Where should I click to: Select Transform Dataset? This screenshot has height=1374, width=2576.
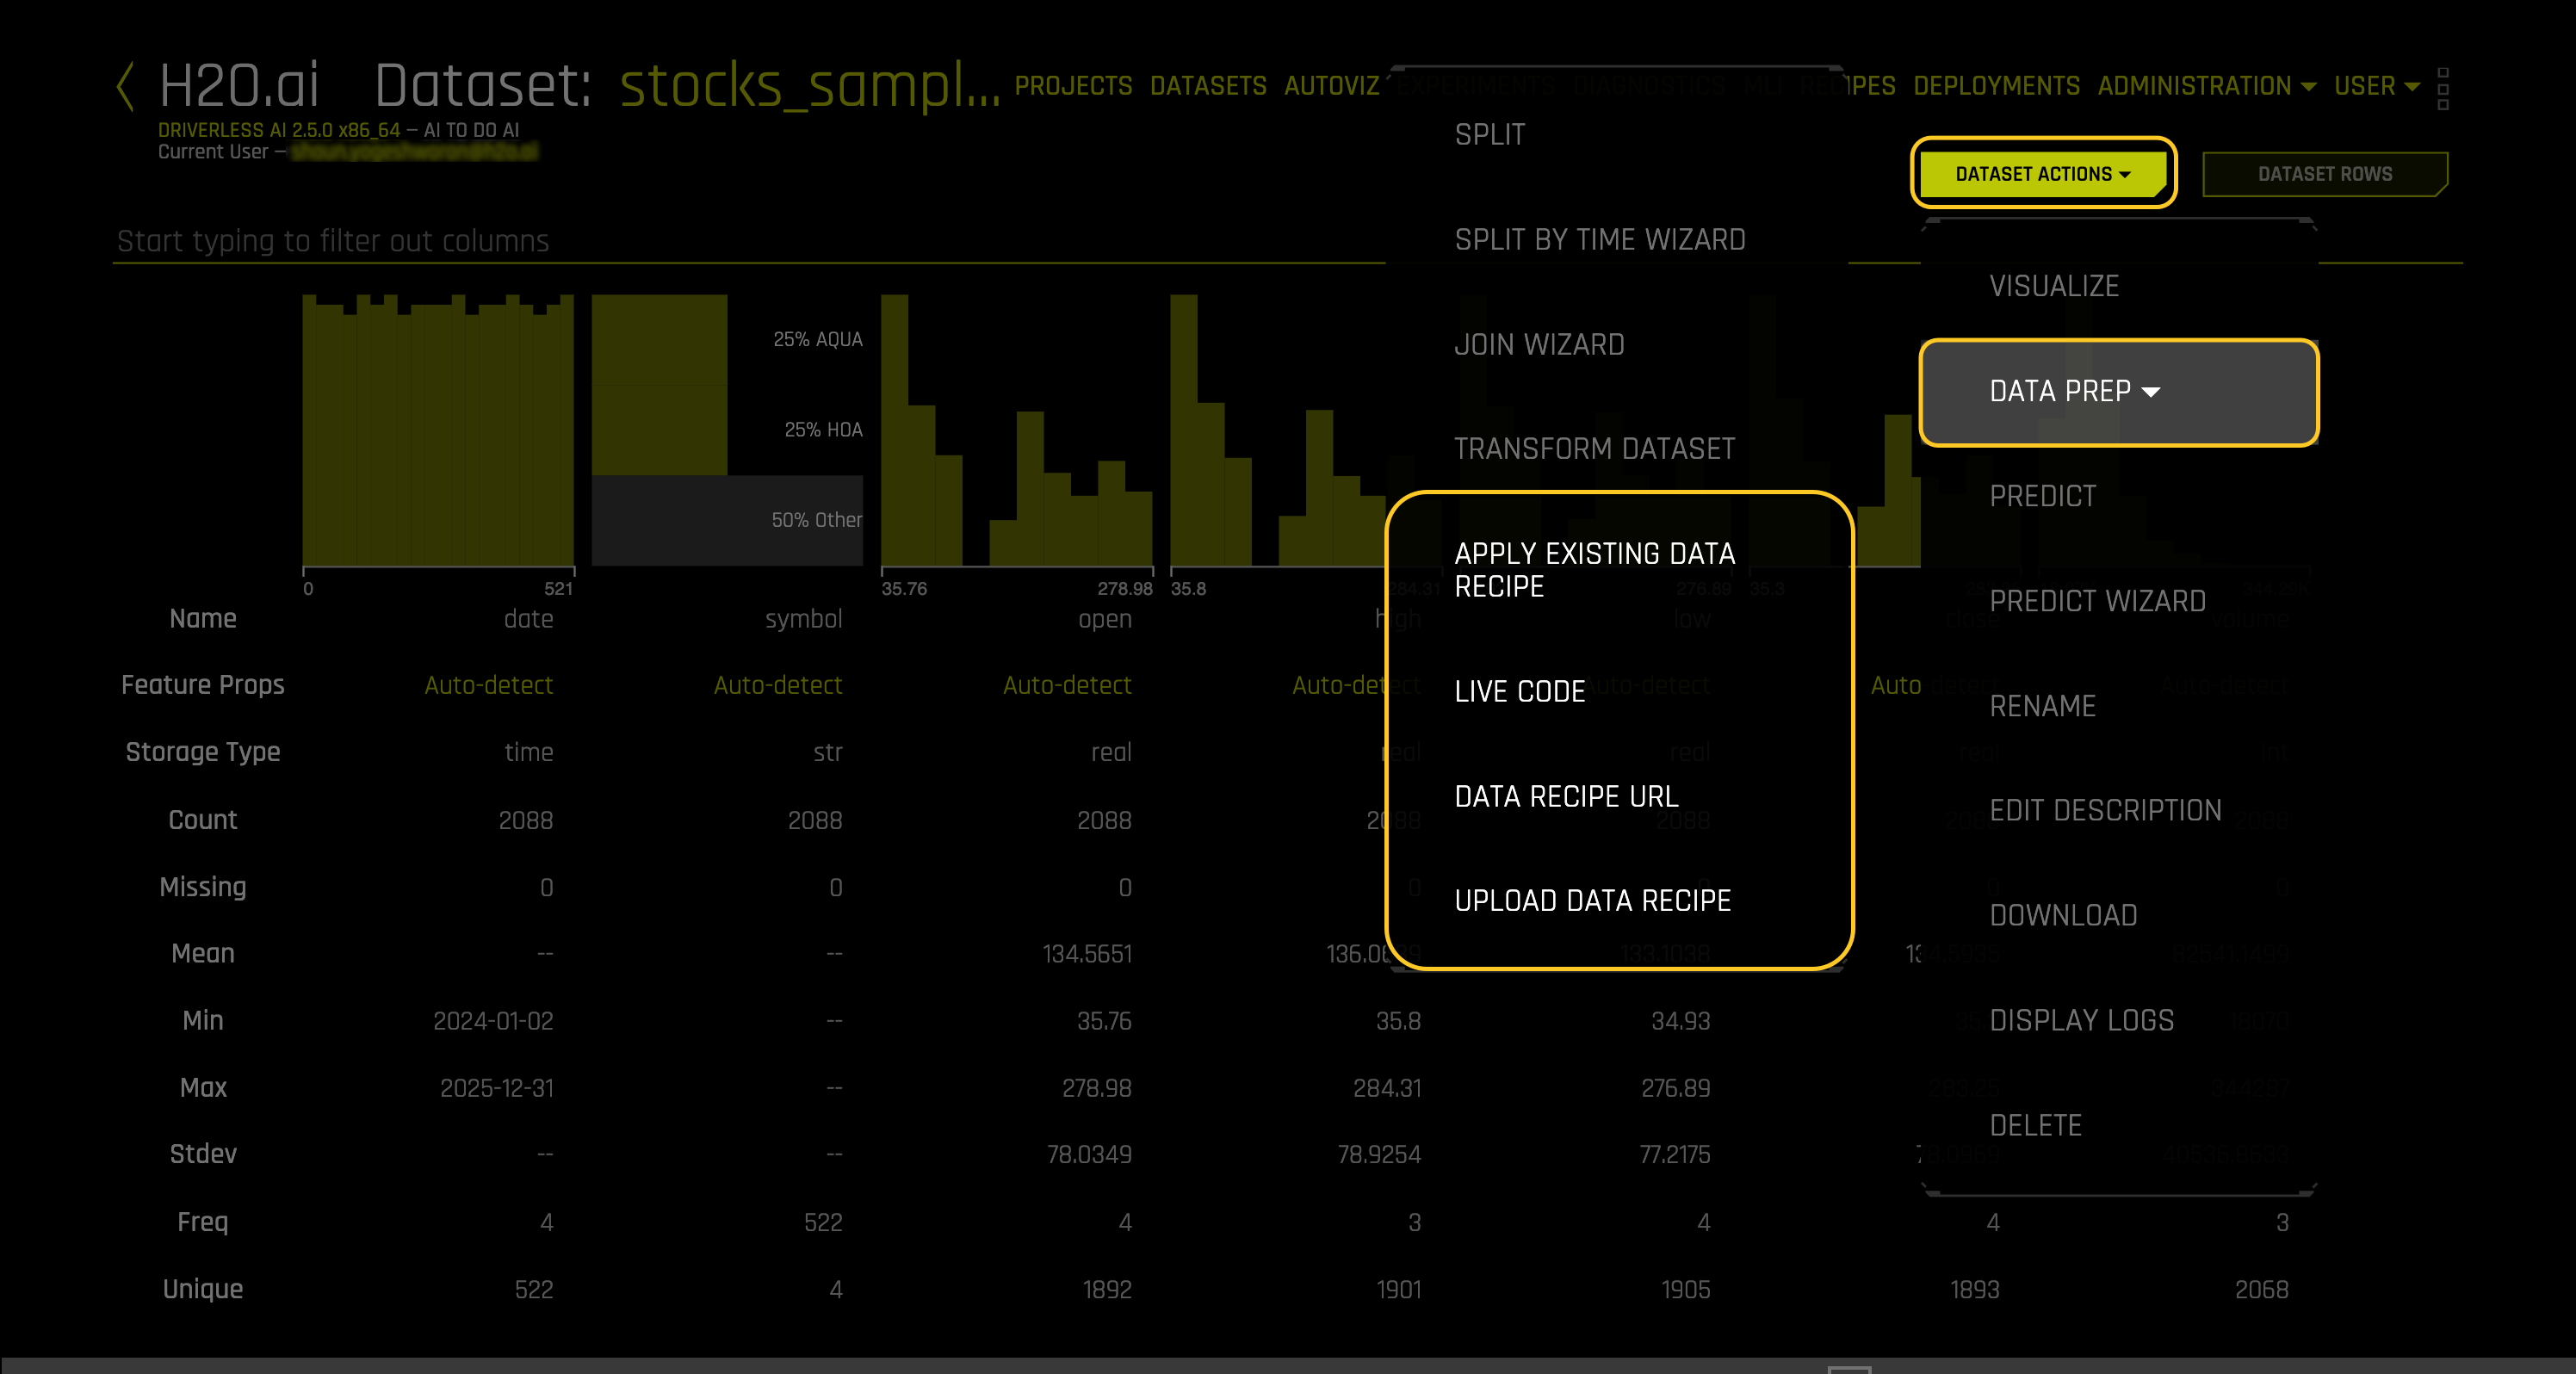point(1594,449)
